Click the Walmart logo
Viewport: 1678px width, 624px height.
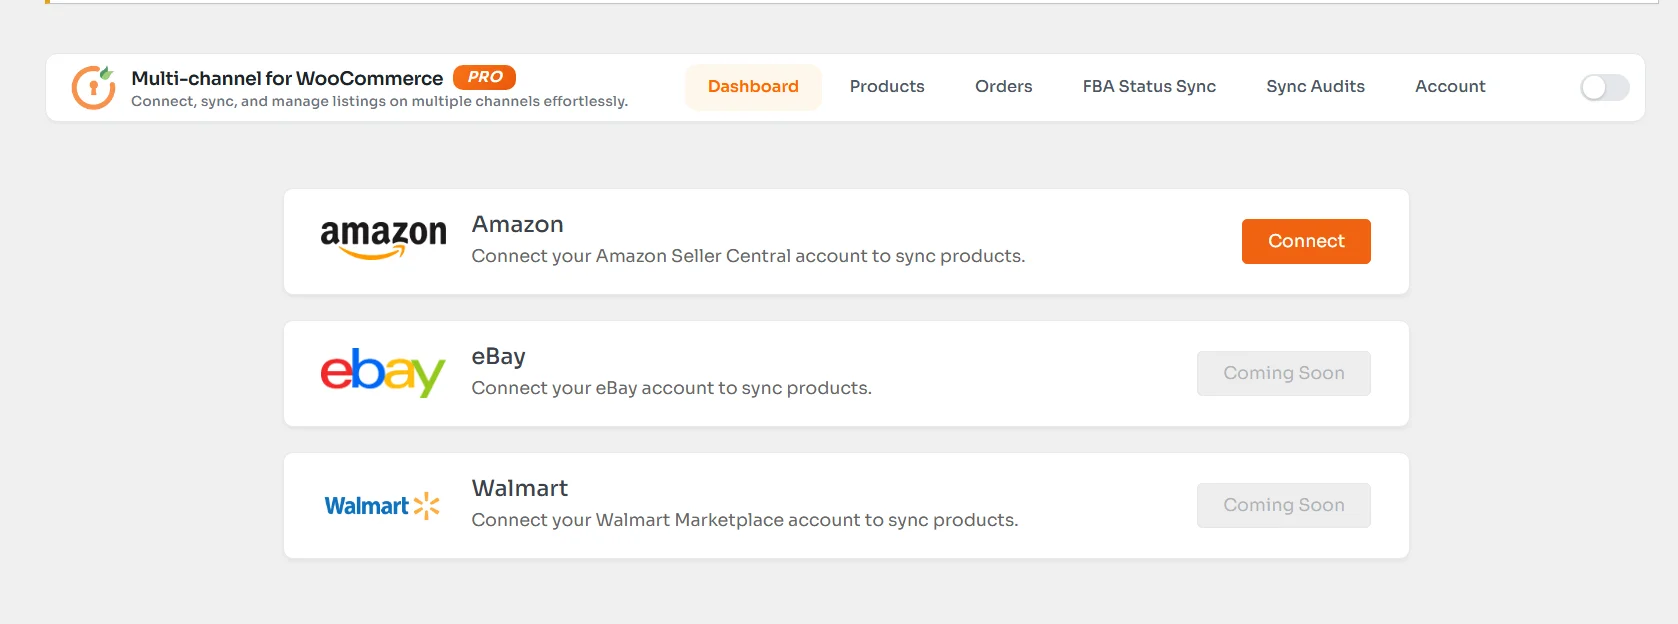tap(383, 506)
